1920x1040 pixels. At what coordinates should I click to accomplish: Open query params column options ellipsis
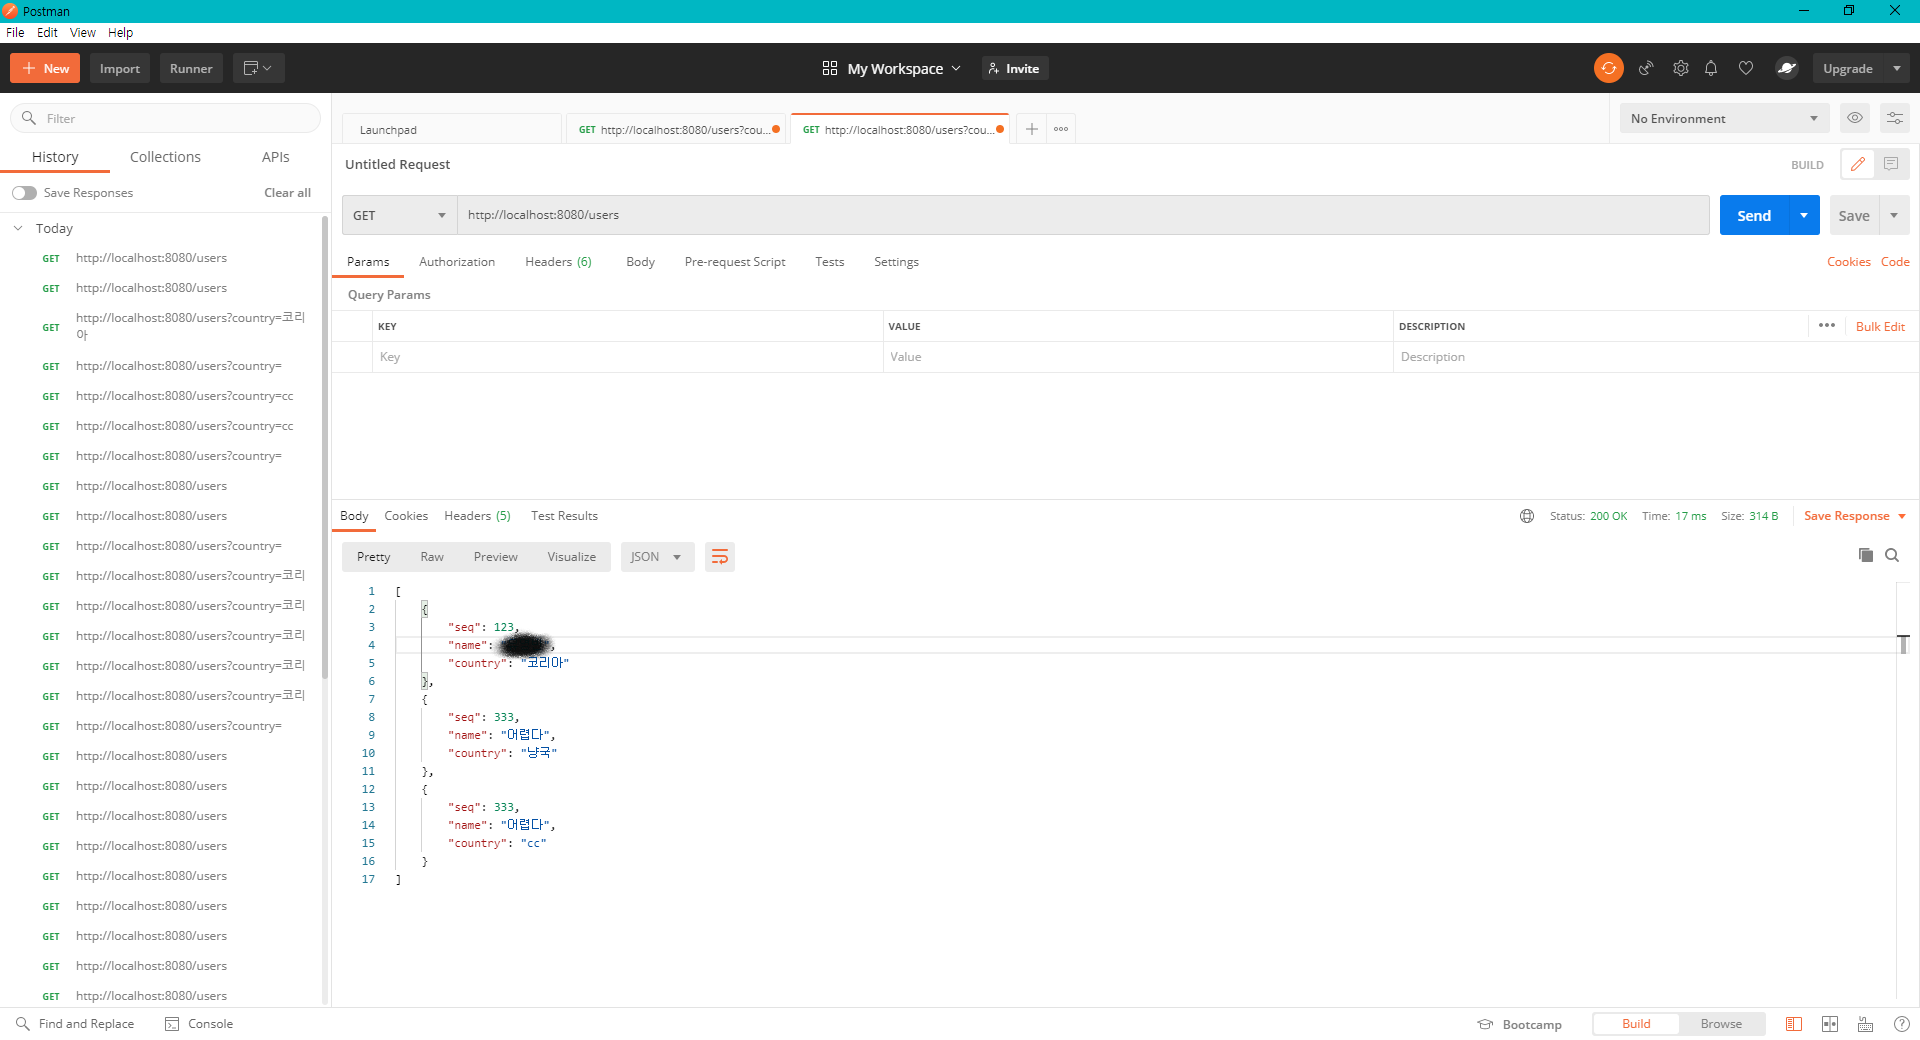coord(1827,326)
